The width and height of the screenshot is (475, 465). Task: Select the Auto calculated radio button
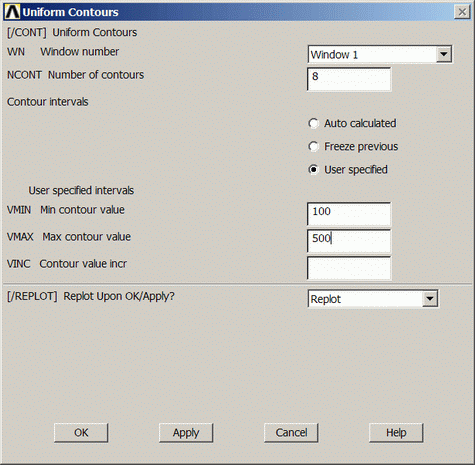pos(313,123)
